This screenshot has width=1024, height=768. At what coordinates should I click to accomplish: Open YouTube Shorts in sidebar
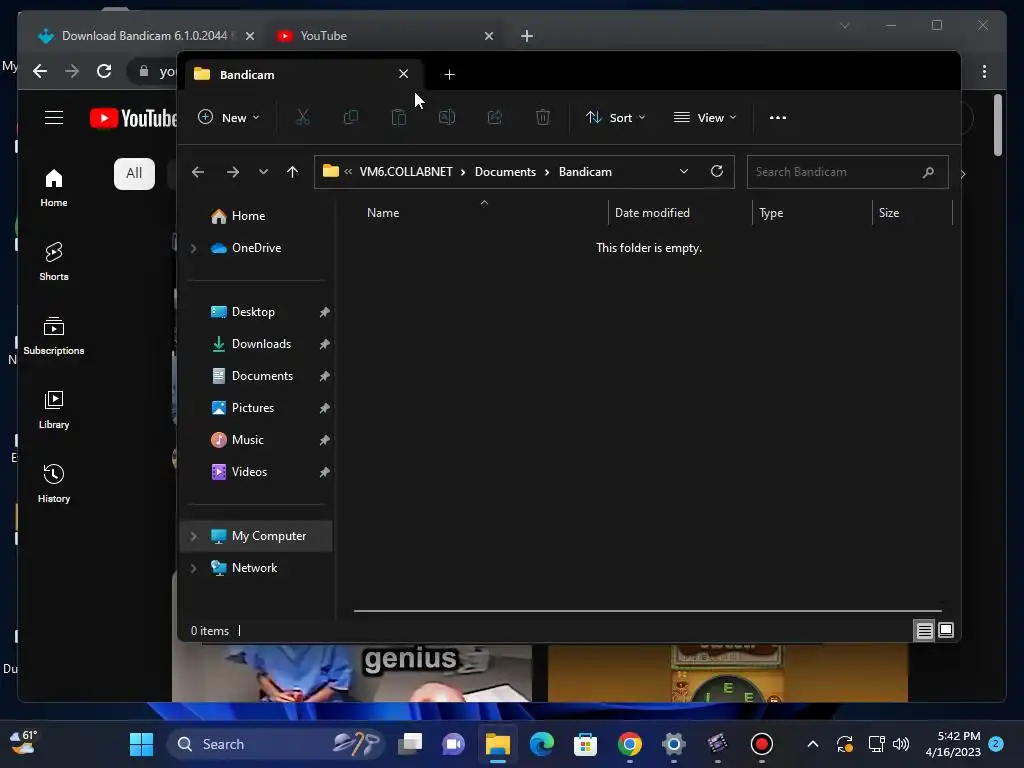[x=54, y=261]
